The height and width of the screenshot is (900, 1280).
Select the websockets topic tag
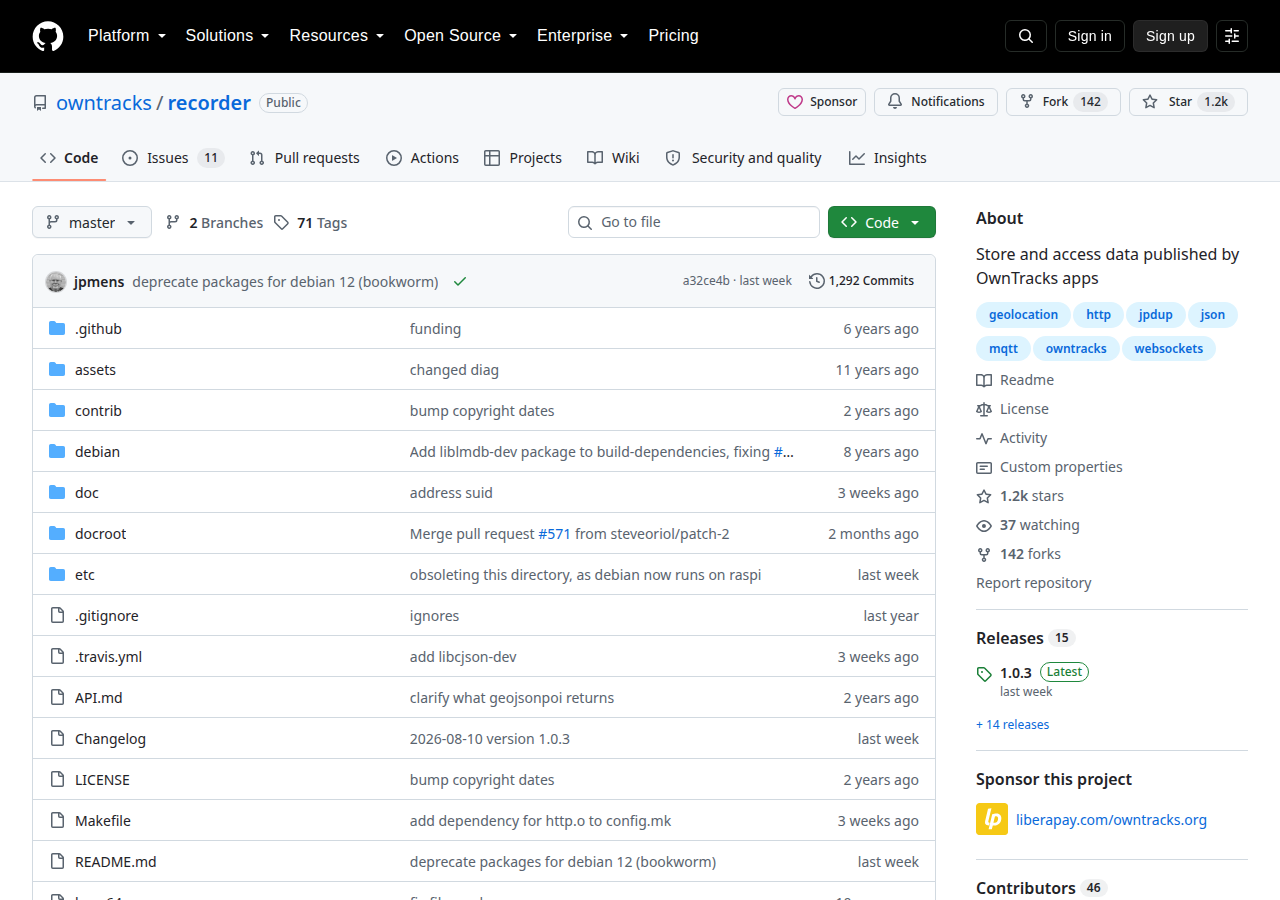[x=1168, y=349]
